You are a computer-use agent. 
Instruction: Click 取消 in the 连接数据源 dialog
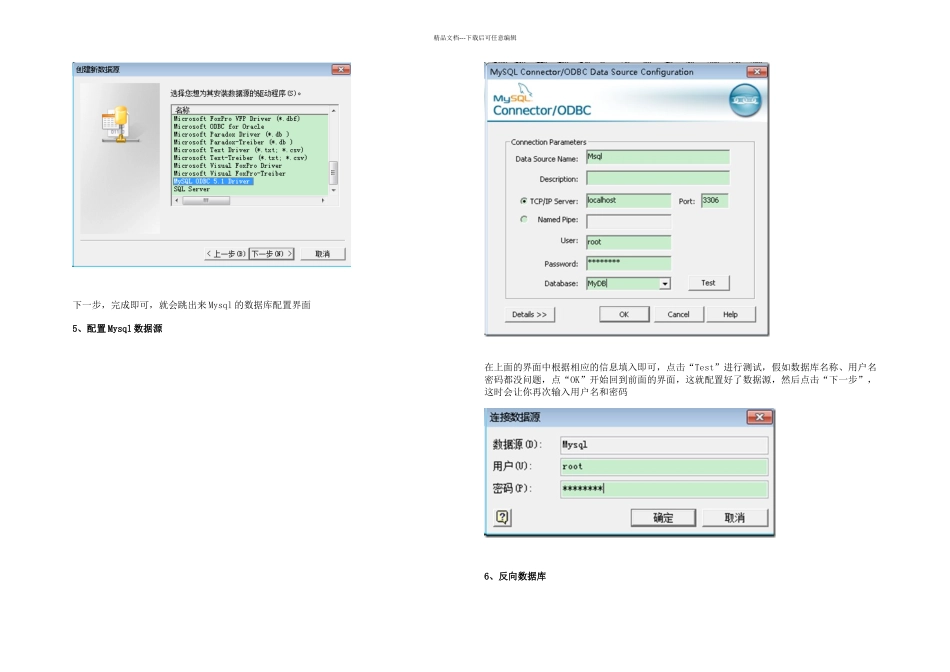pyautogui.click(x=735, y=517)
